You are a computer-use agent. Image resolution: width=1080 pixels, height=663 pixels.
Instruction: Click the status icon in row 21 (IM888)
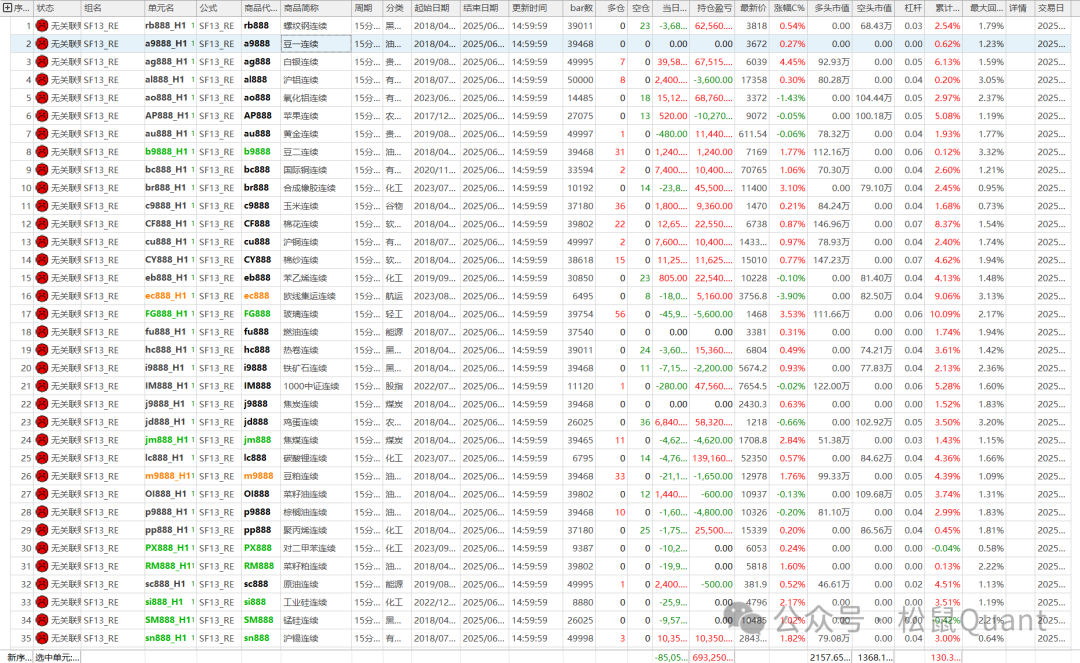[x=42, y=386]
